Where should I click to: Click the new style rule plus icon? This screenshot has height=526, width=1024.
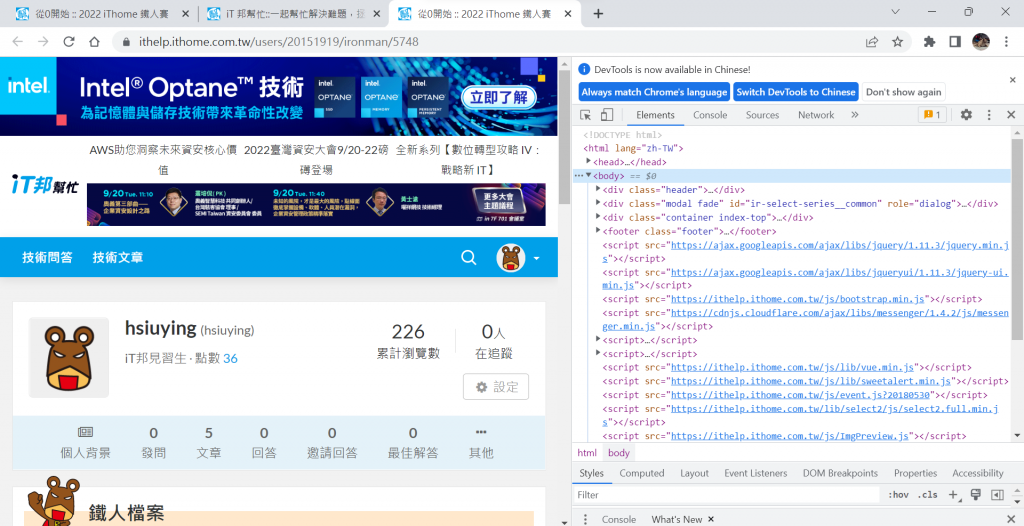pos(954,495)
